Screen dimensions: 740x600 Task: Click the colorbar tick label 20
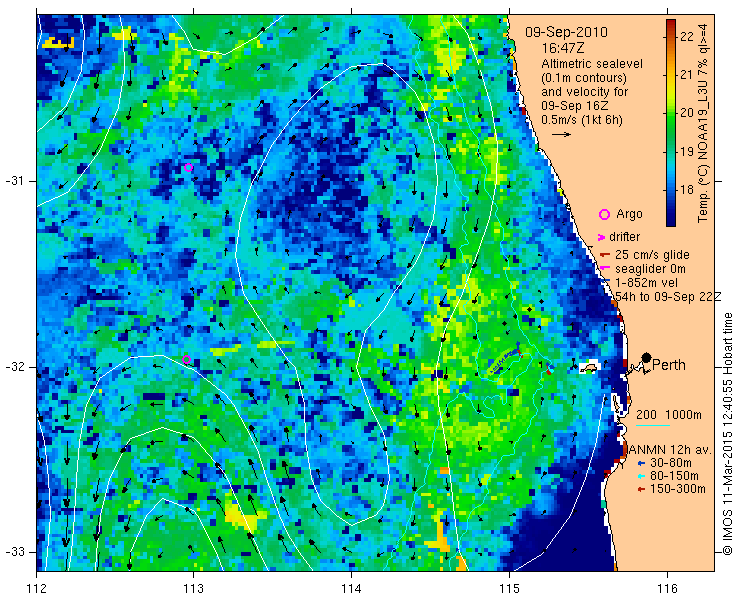pyautogui.click(x=687, y=113)
